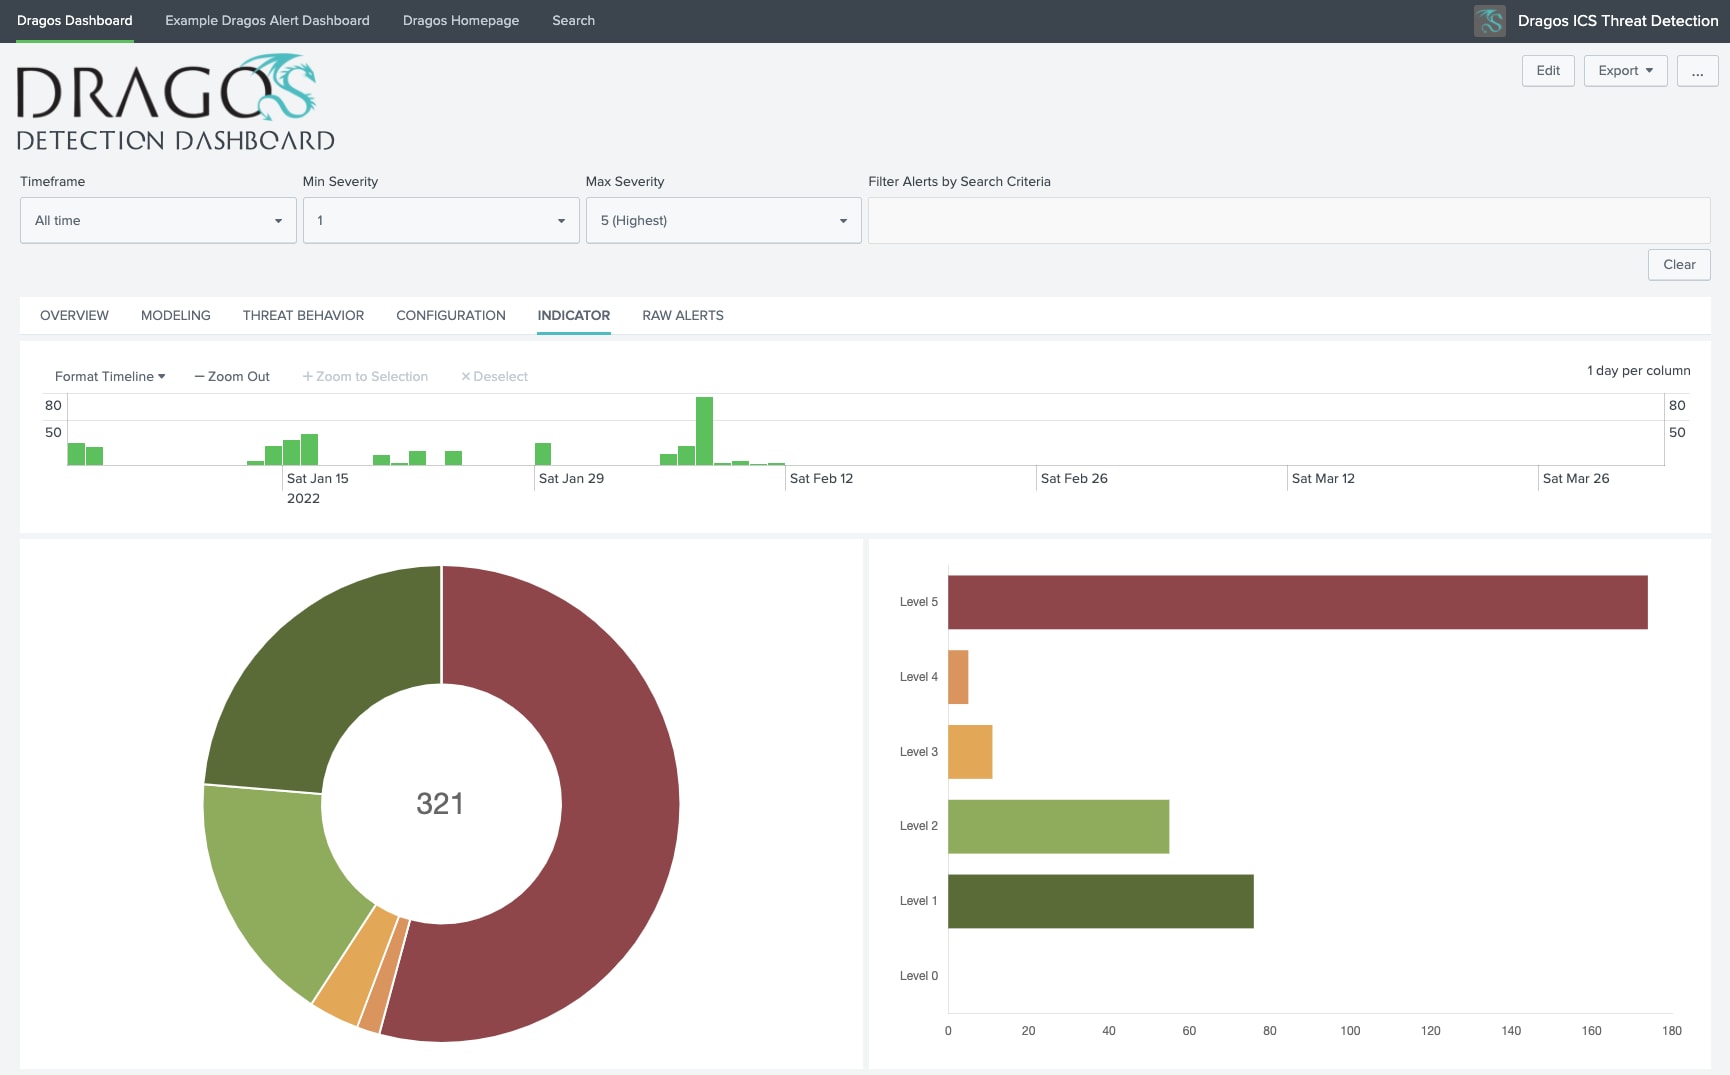Switch to the MODELING tab
1730x1075 pixels.
(176, 315)
